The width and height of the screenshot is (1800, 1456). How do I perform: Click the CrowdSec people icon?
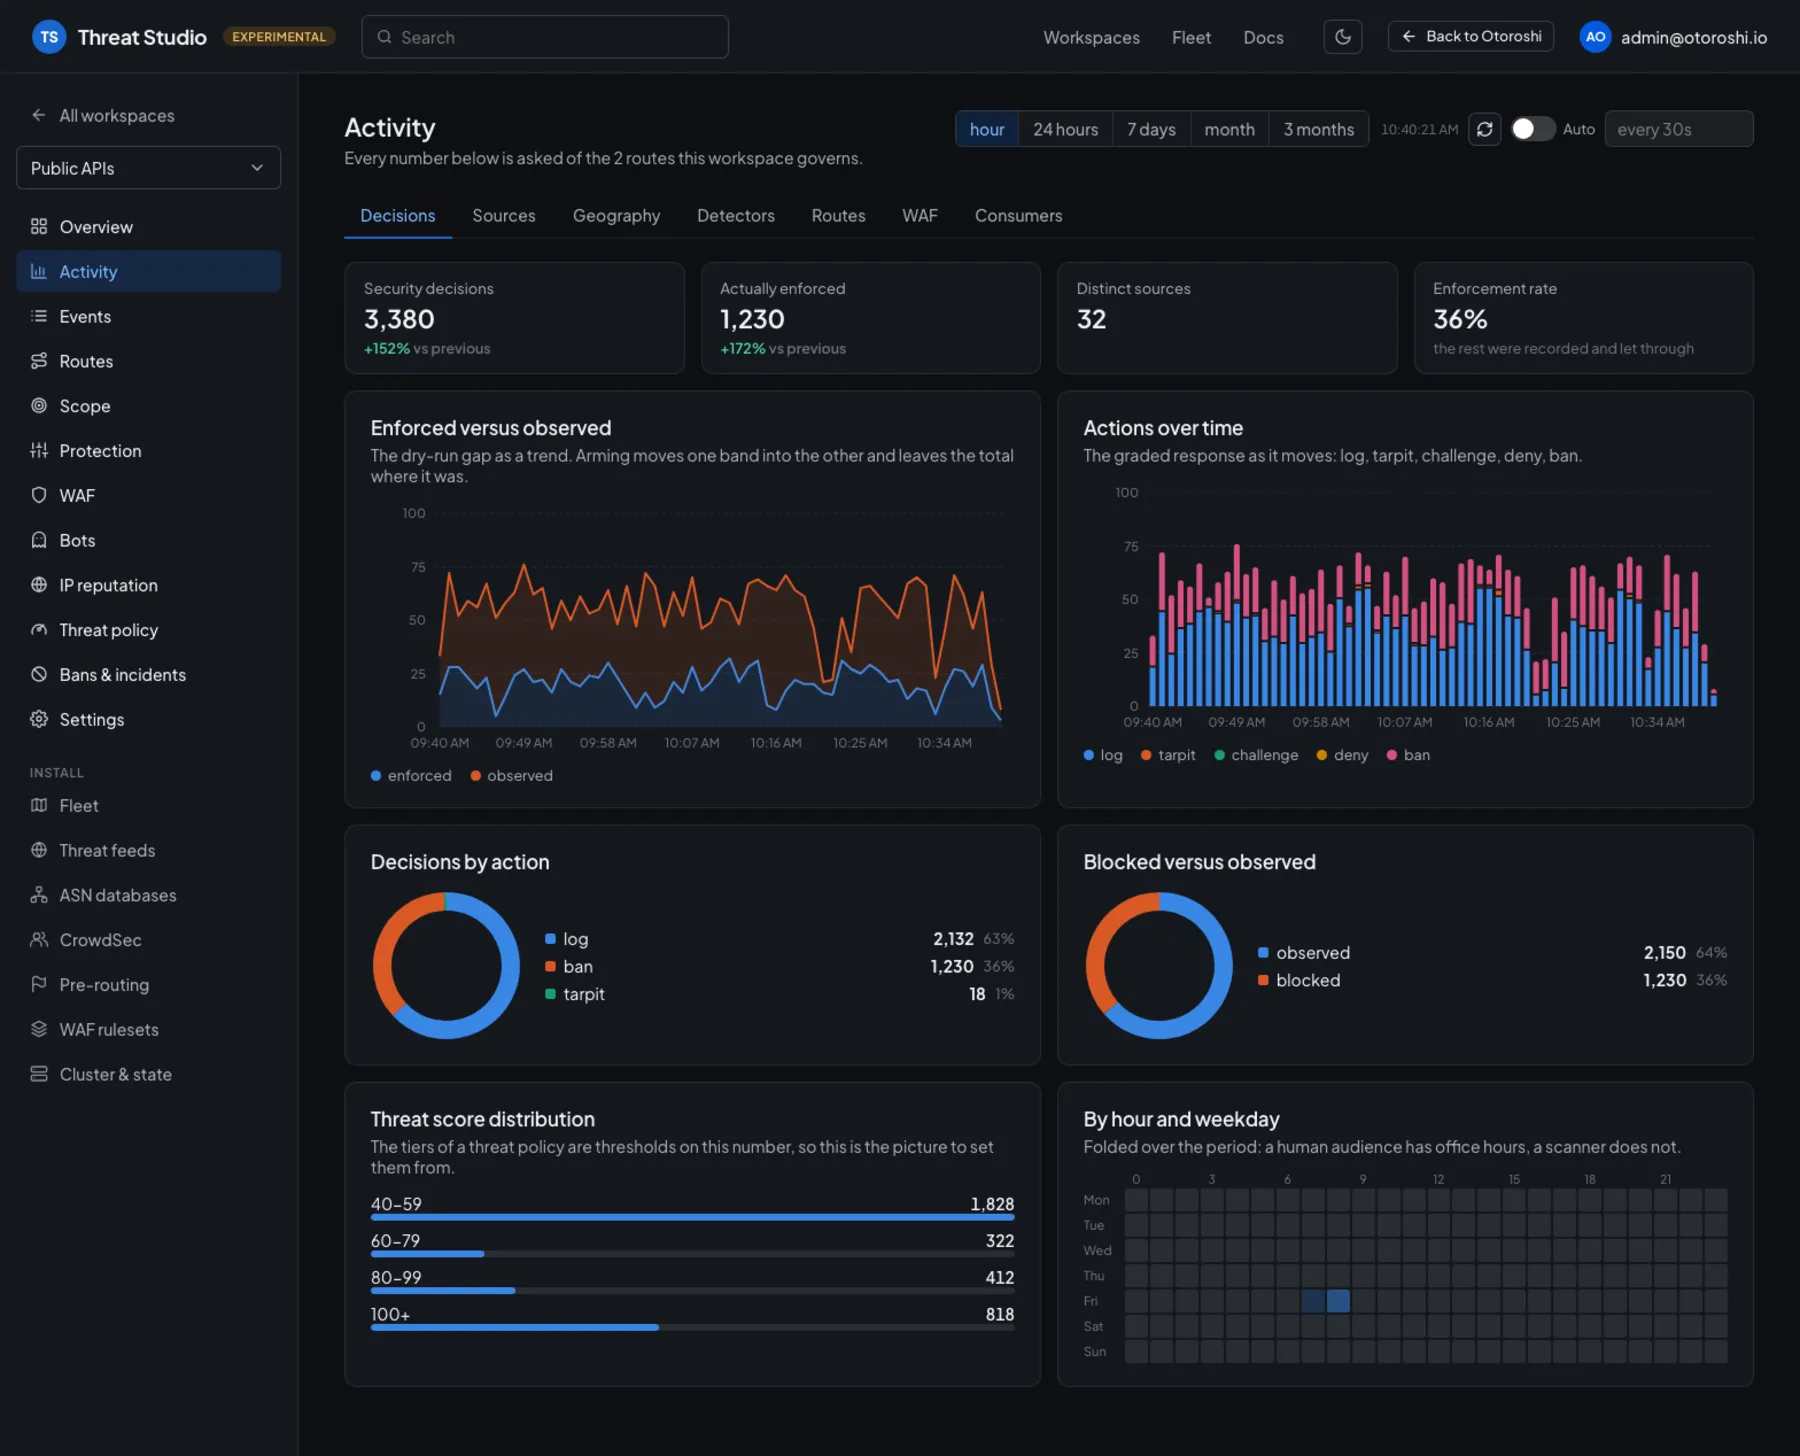point(39,940)
